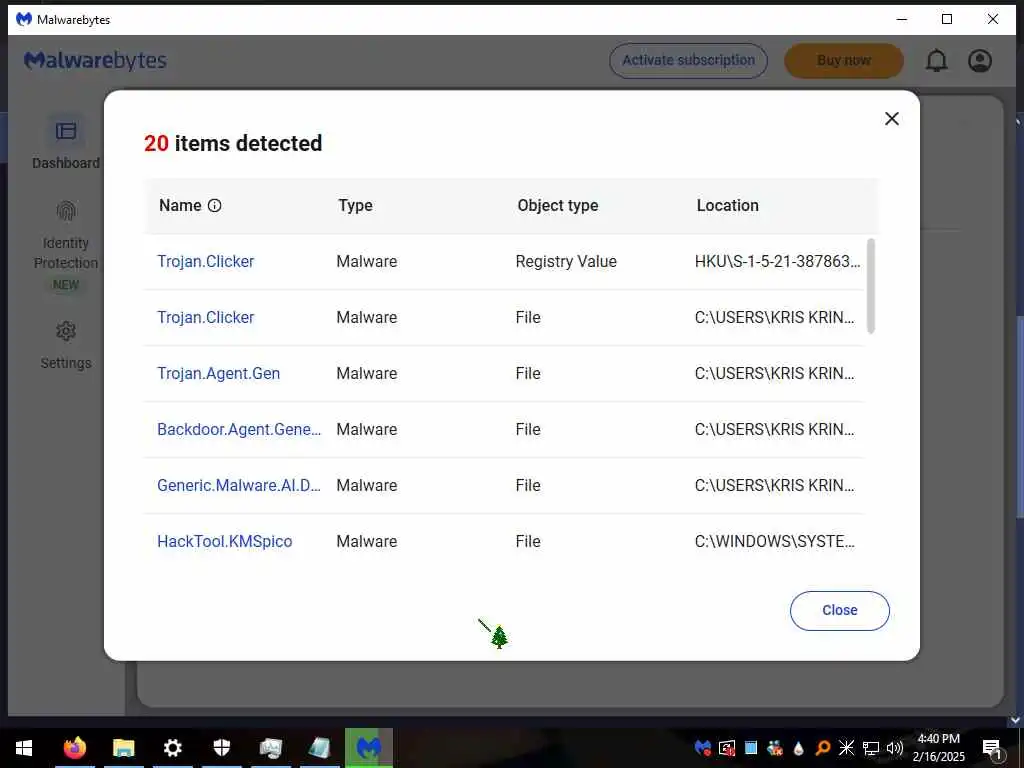The image size is (1024, 768).
Task: Click the HKU\S-1-5-21-387863... location cell
Action: click(x=777, y=261)
